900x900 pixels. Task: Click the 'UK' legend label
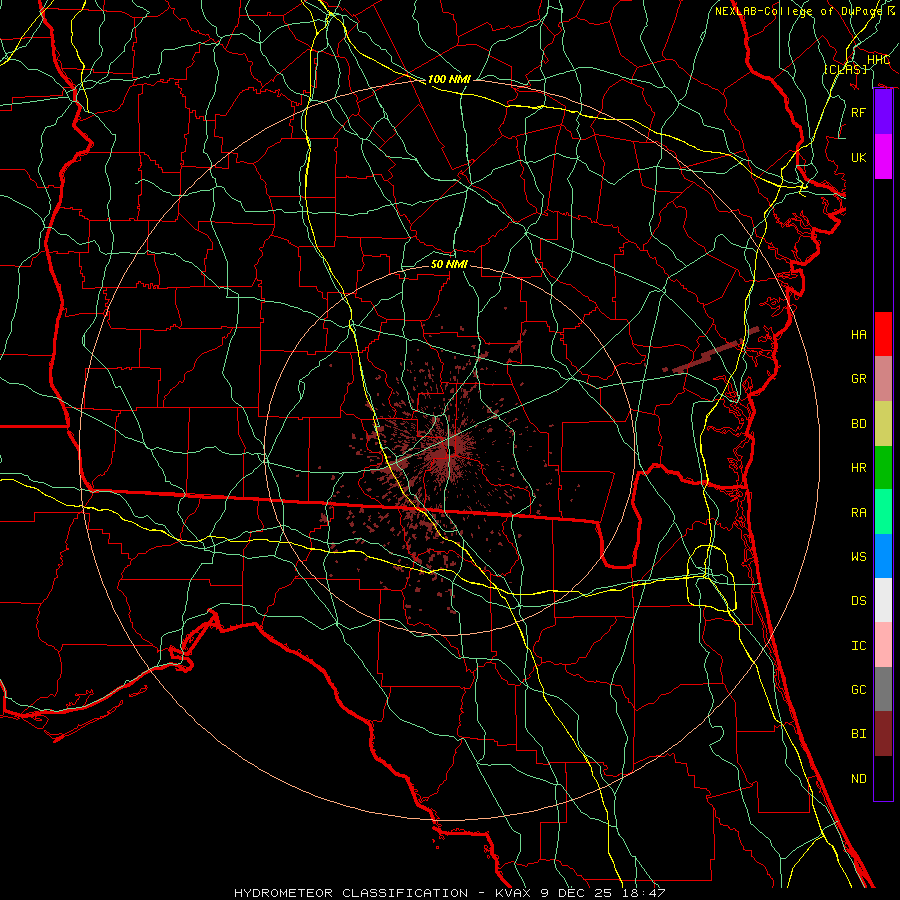point(859,157)
